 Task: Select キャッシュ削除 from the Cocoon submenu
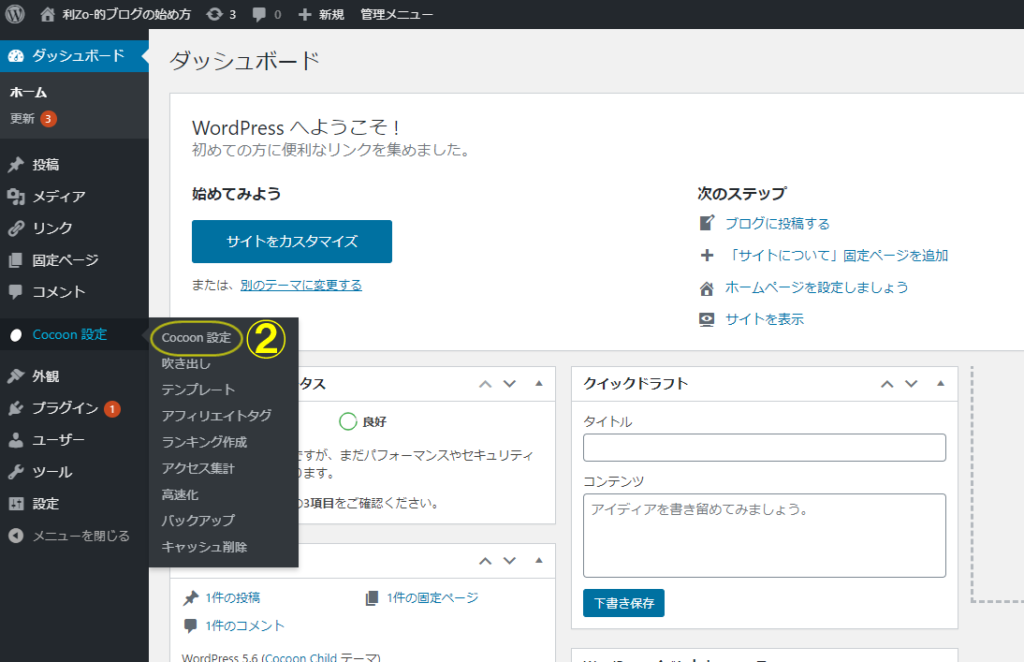point(204,547)
